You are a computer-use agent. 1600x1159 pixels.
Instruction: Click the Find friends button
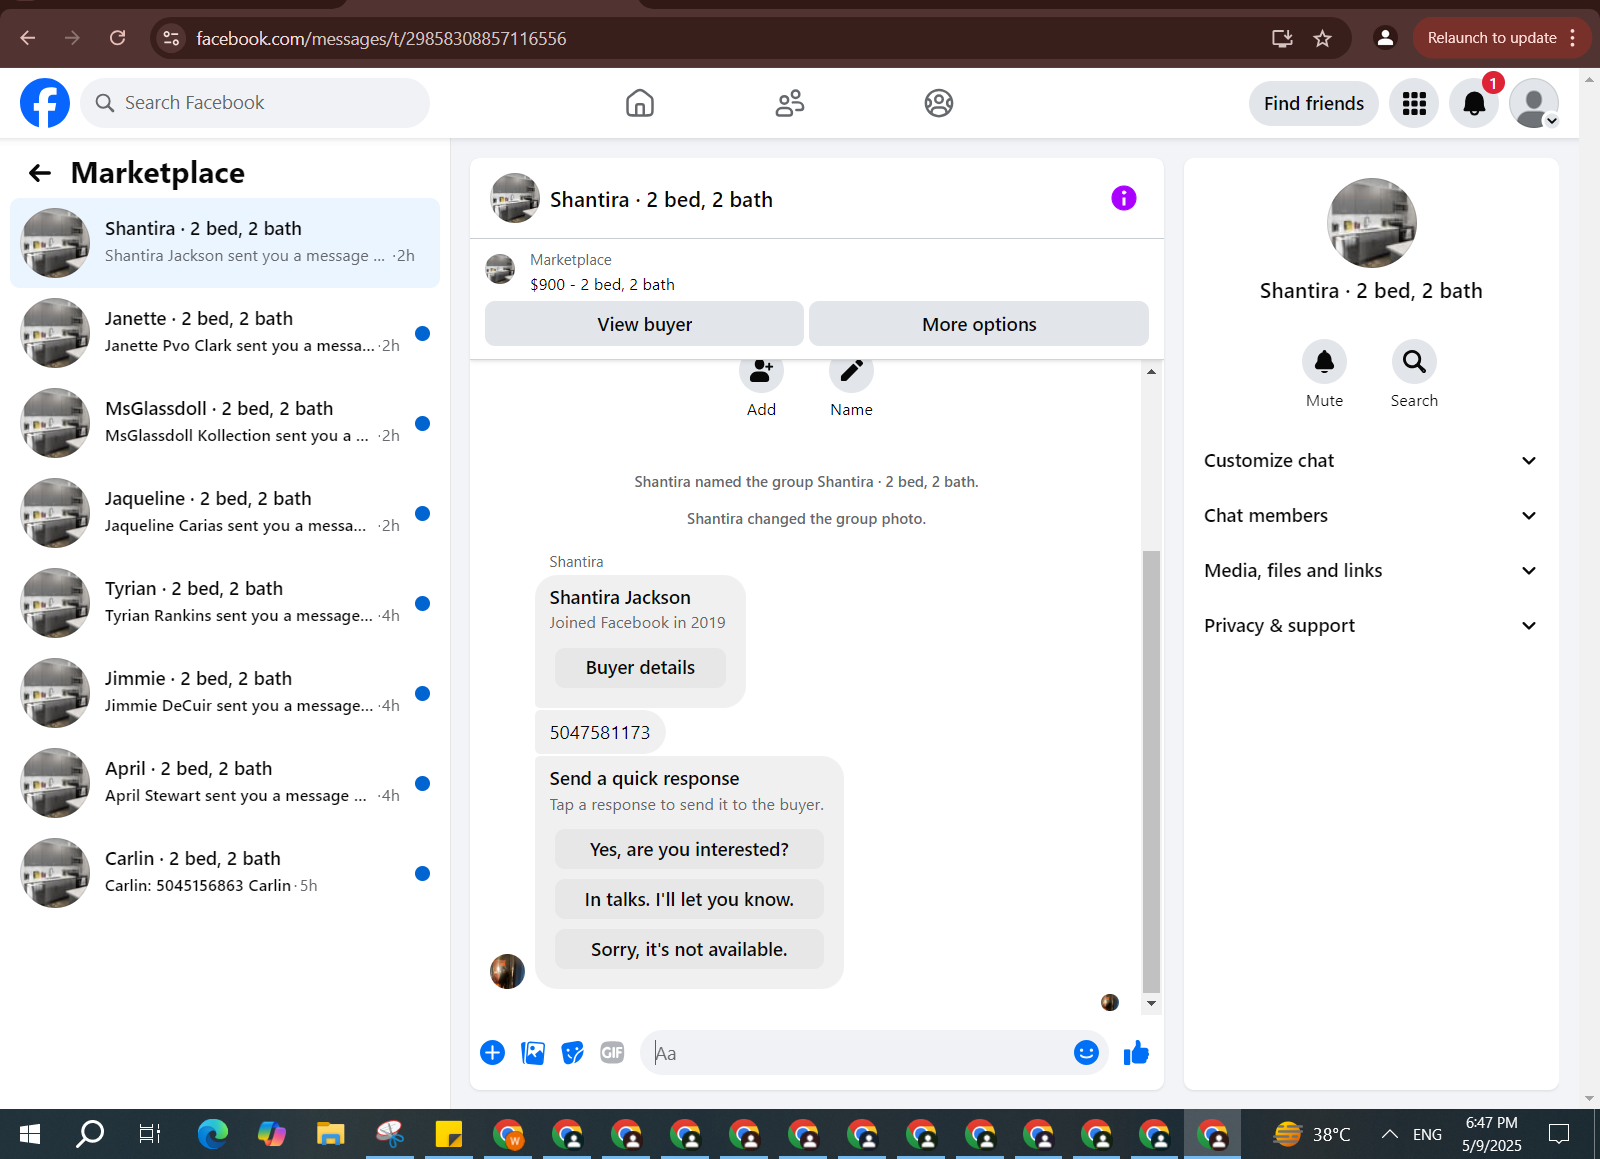pos(1313,103)
